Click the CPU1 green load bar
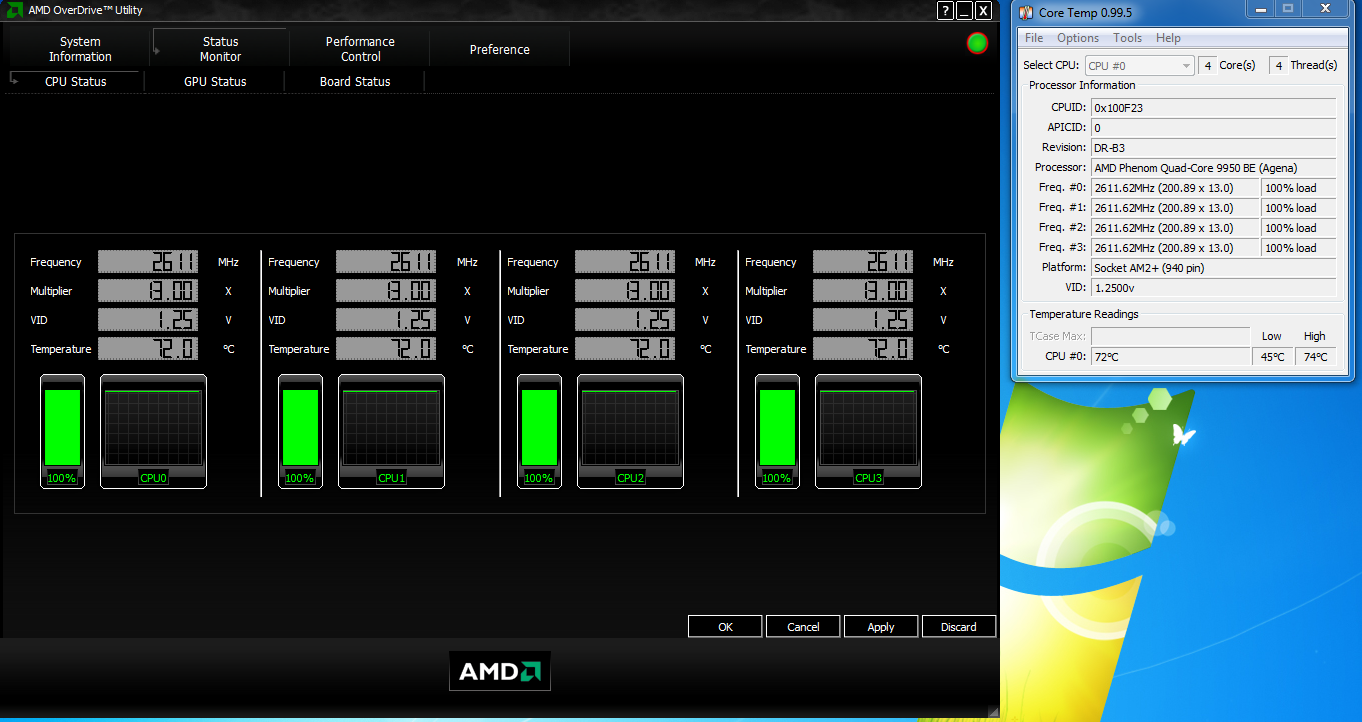The width and height of the screenshot is (1362, 722). (300, 428)
